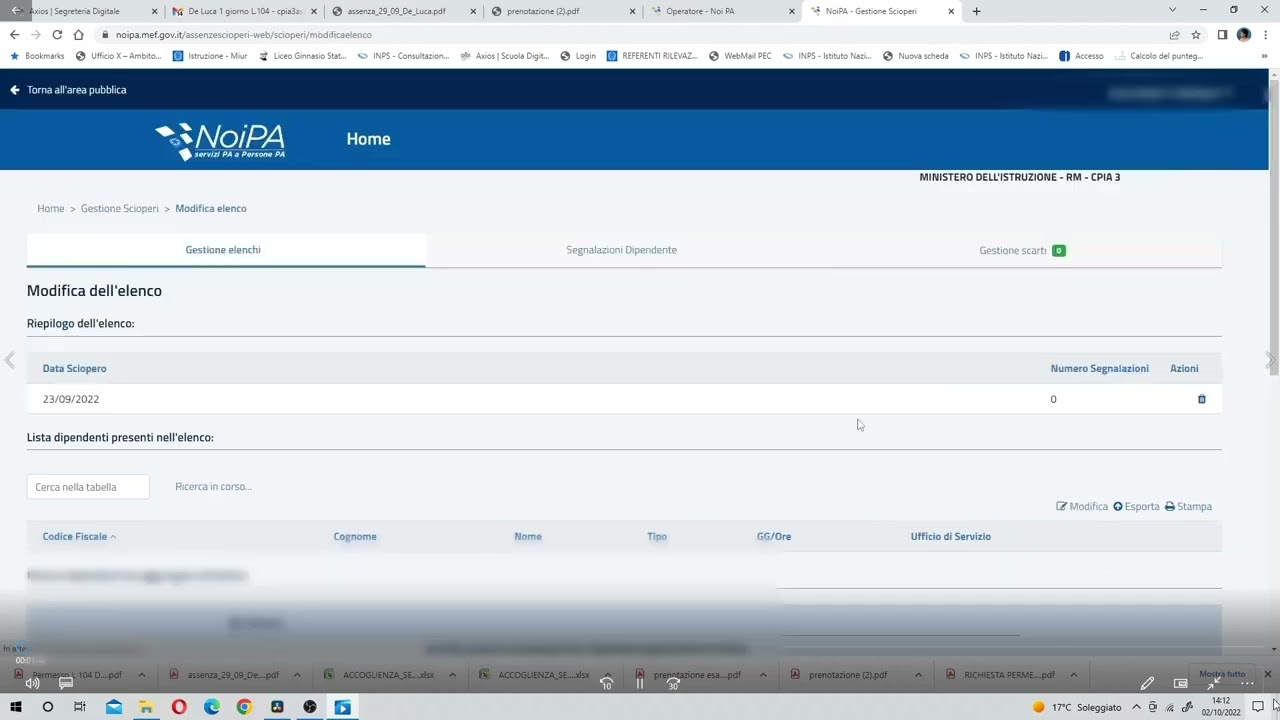Expand options for prenotazione (2).pdf download
Viewport: 1280px width, 720px height.
pos(918,675)
